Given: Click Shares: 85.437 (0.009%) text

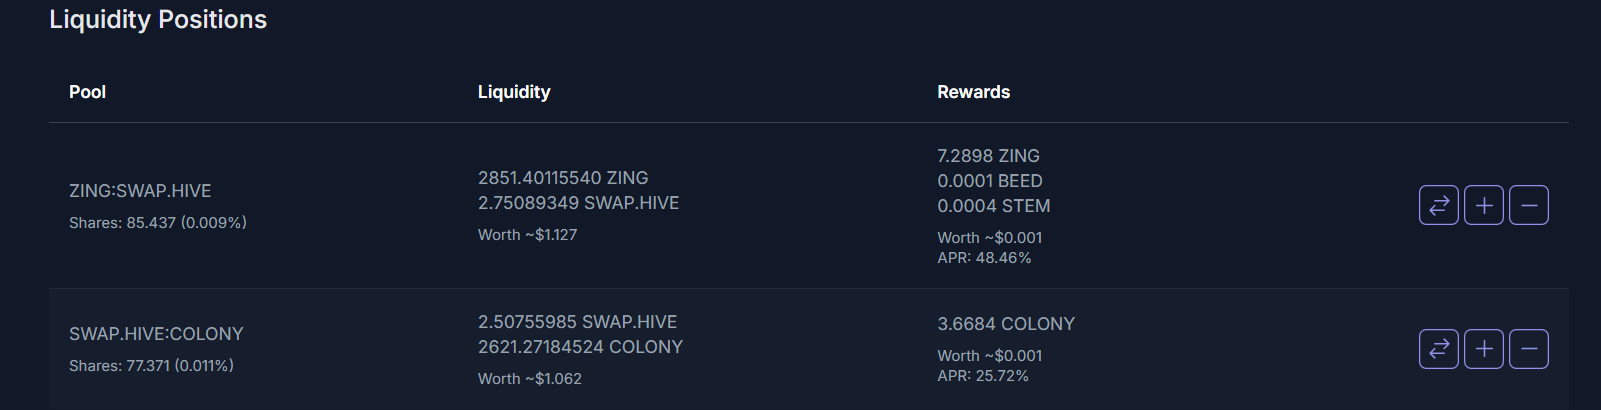Looking at the screenshot, I should tap(158, 223).
